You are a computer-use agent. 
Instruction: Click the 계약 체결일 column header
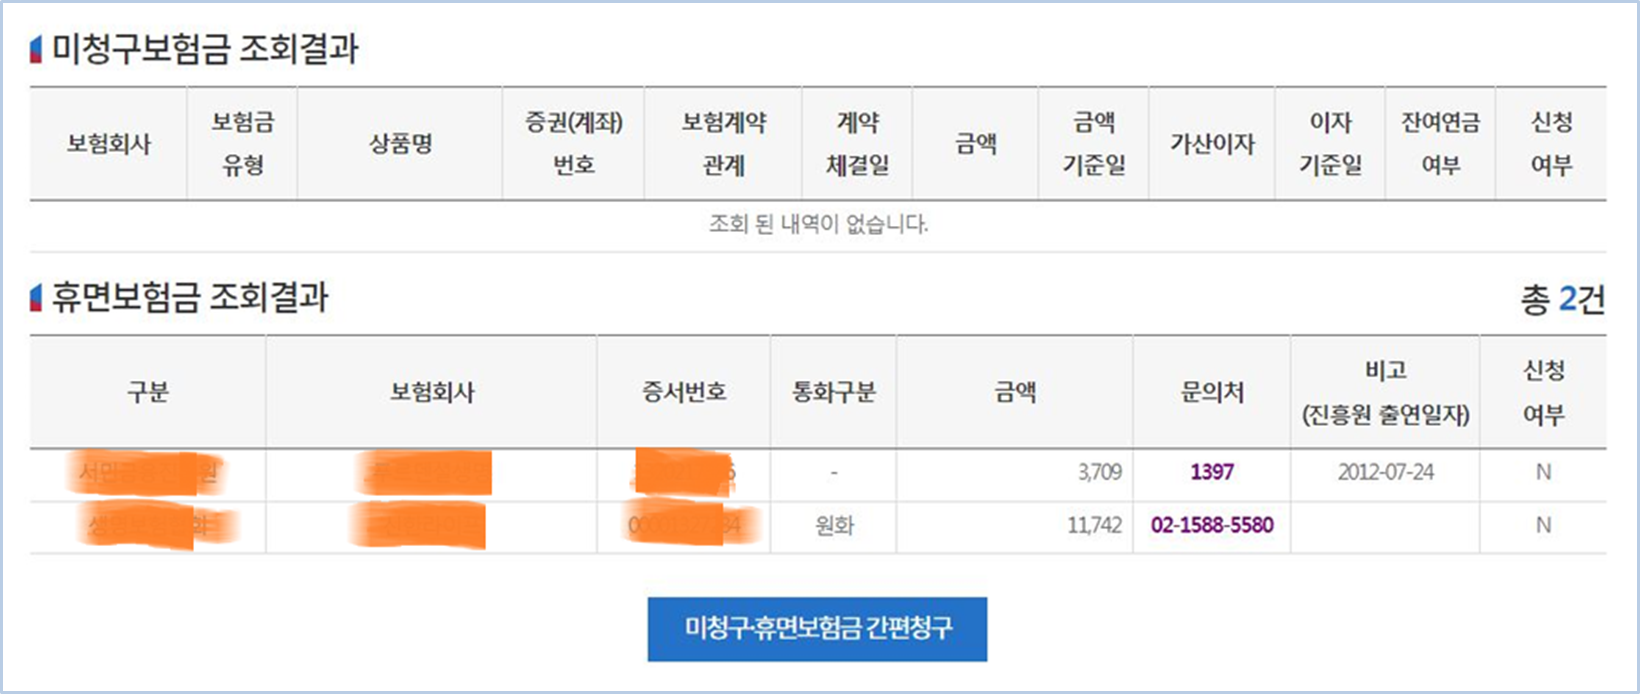coord(857,142)
